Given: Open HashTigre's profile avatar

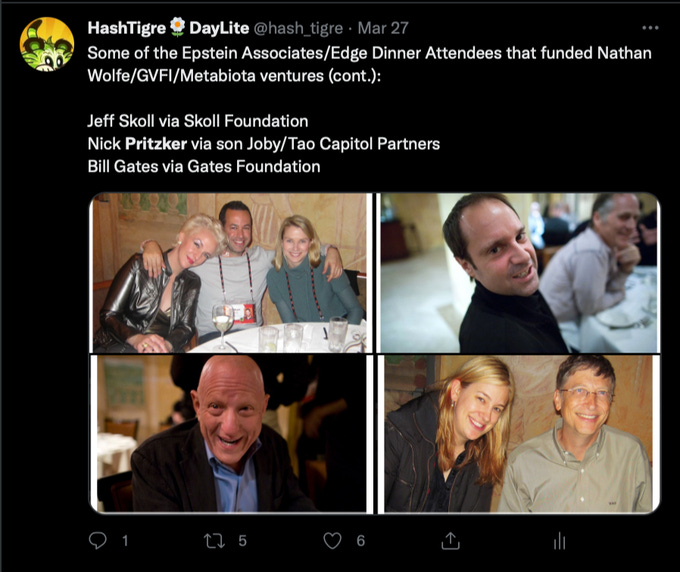Looking at the screenshot, I should click(x=47, y=44).
